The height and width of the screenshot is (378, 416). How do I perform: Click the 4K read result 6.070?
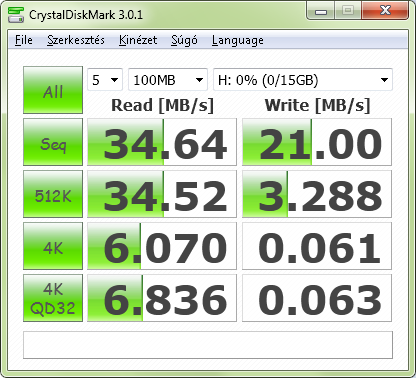[x=162, y=246]
